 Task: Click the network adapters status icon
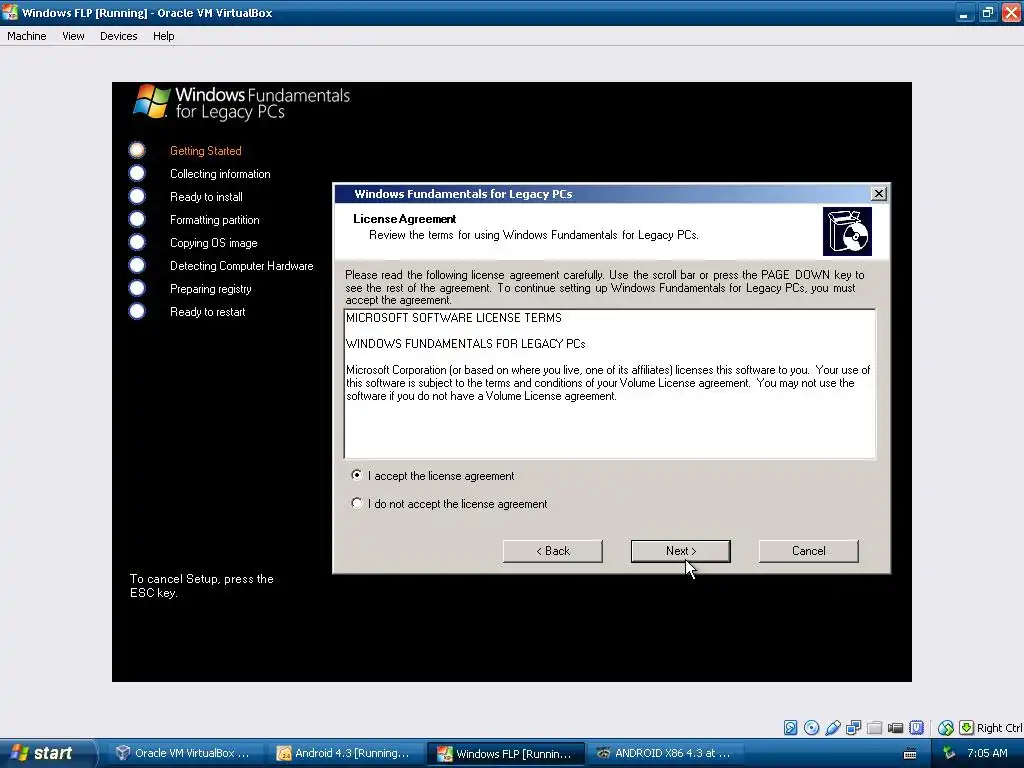pyautogui.click(x=854, y=728)
